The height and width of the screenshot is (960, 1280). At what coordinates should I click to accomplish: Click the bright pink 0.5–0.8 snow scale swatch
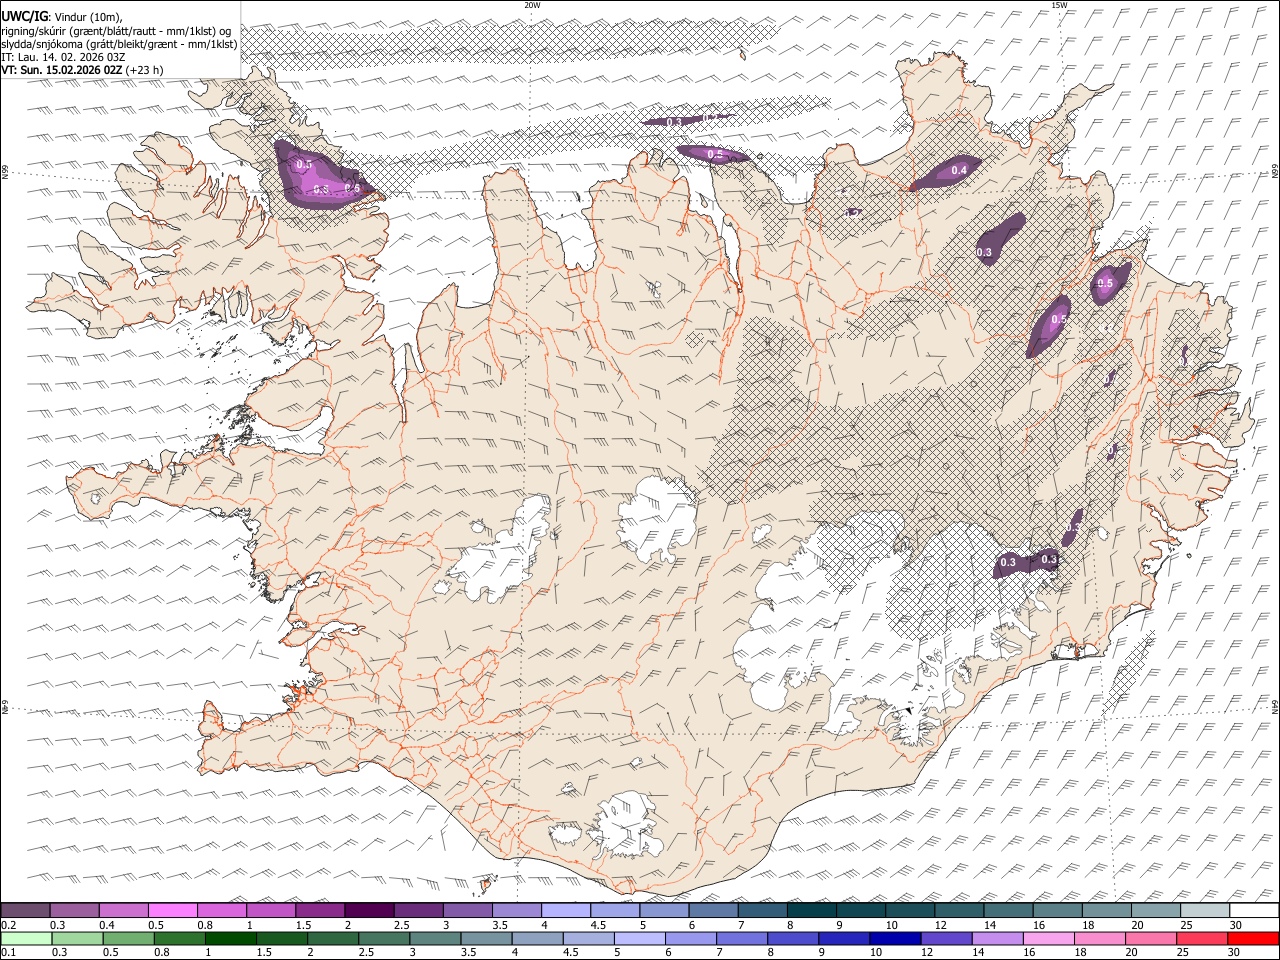(173, 911)
